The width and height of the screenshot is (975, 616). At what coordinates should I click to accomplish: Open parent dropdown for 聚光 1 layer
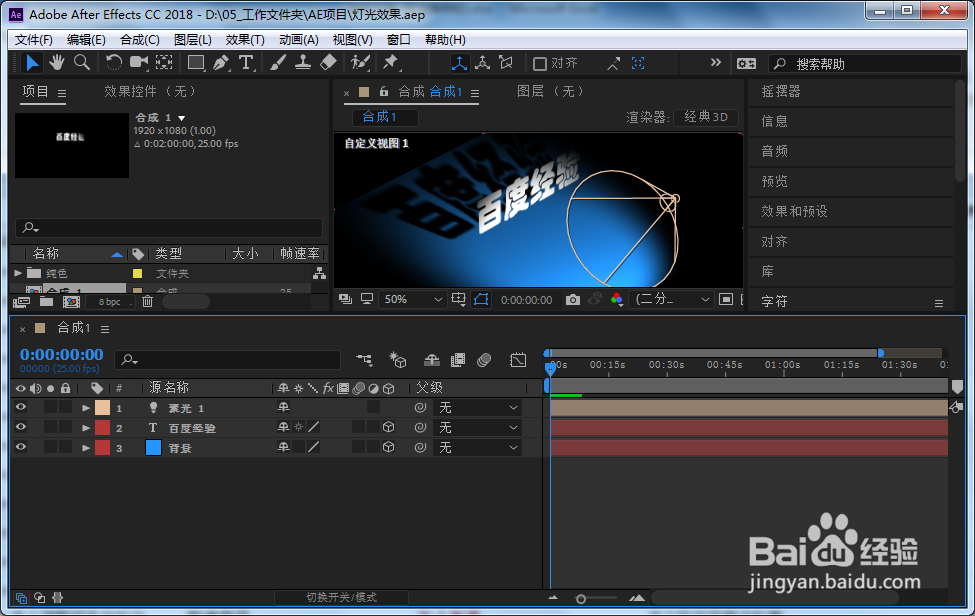tap(478, 408)
